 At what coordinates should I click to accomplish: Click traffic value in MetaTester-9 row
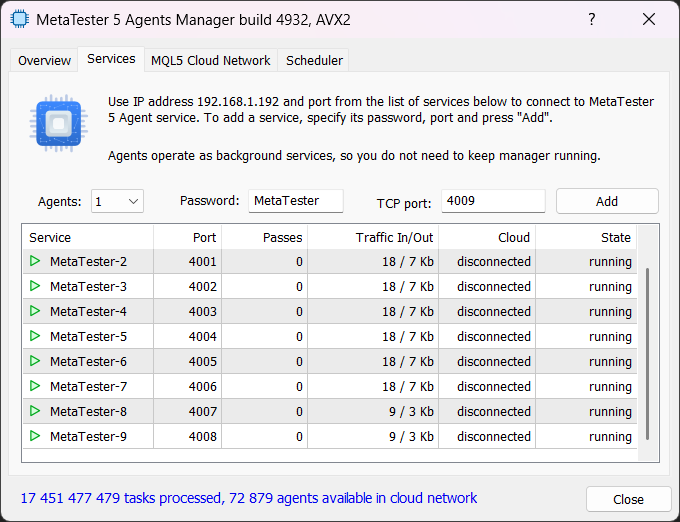pyautogui.click(x=411, y=437)
